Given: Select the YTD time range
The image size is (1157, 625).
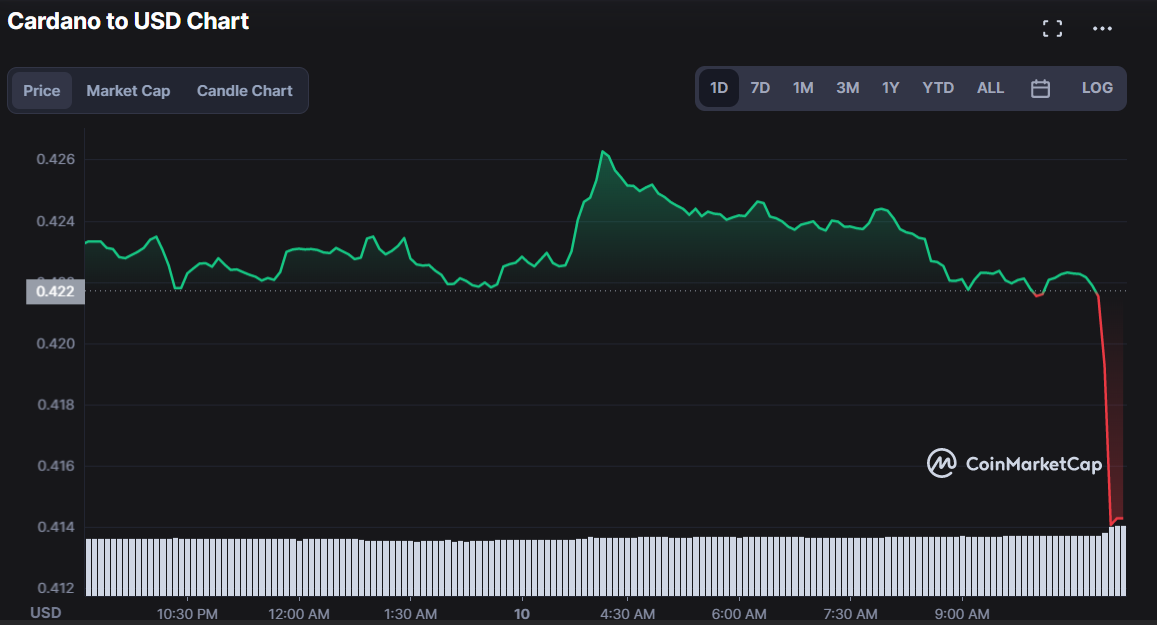Looking at the screenshot, I should tap(938, 88).
